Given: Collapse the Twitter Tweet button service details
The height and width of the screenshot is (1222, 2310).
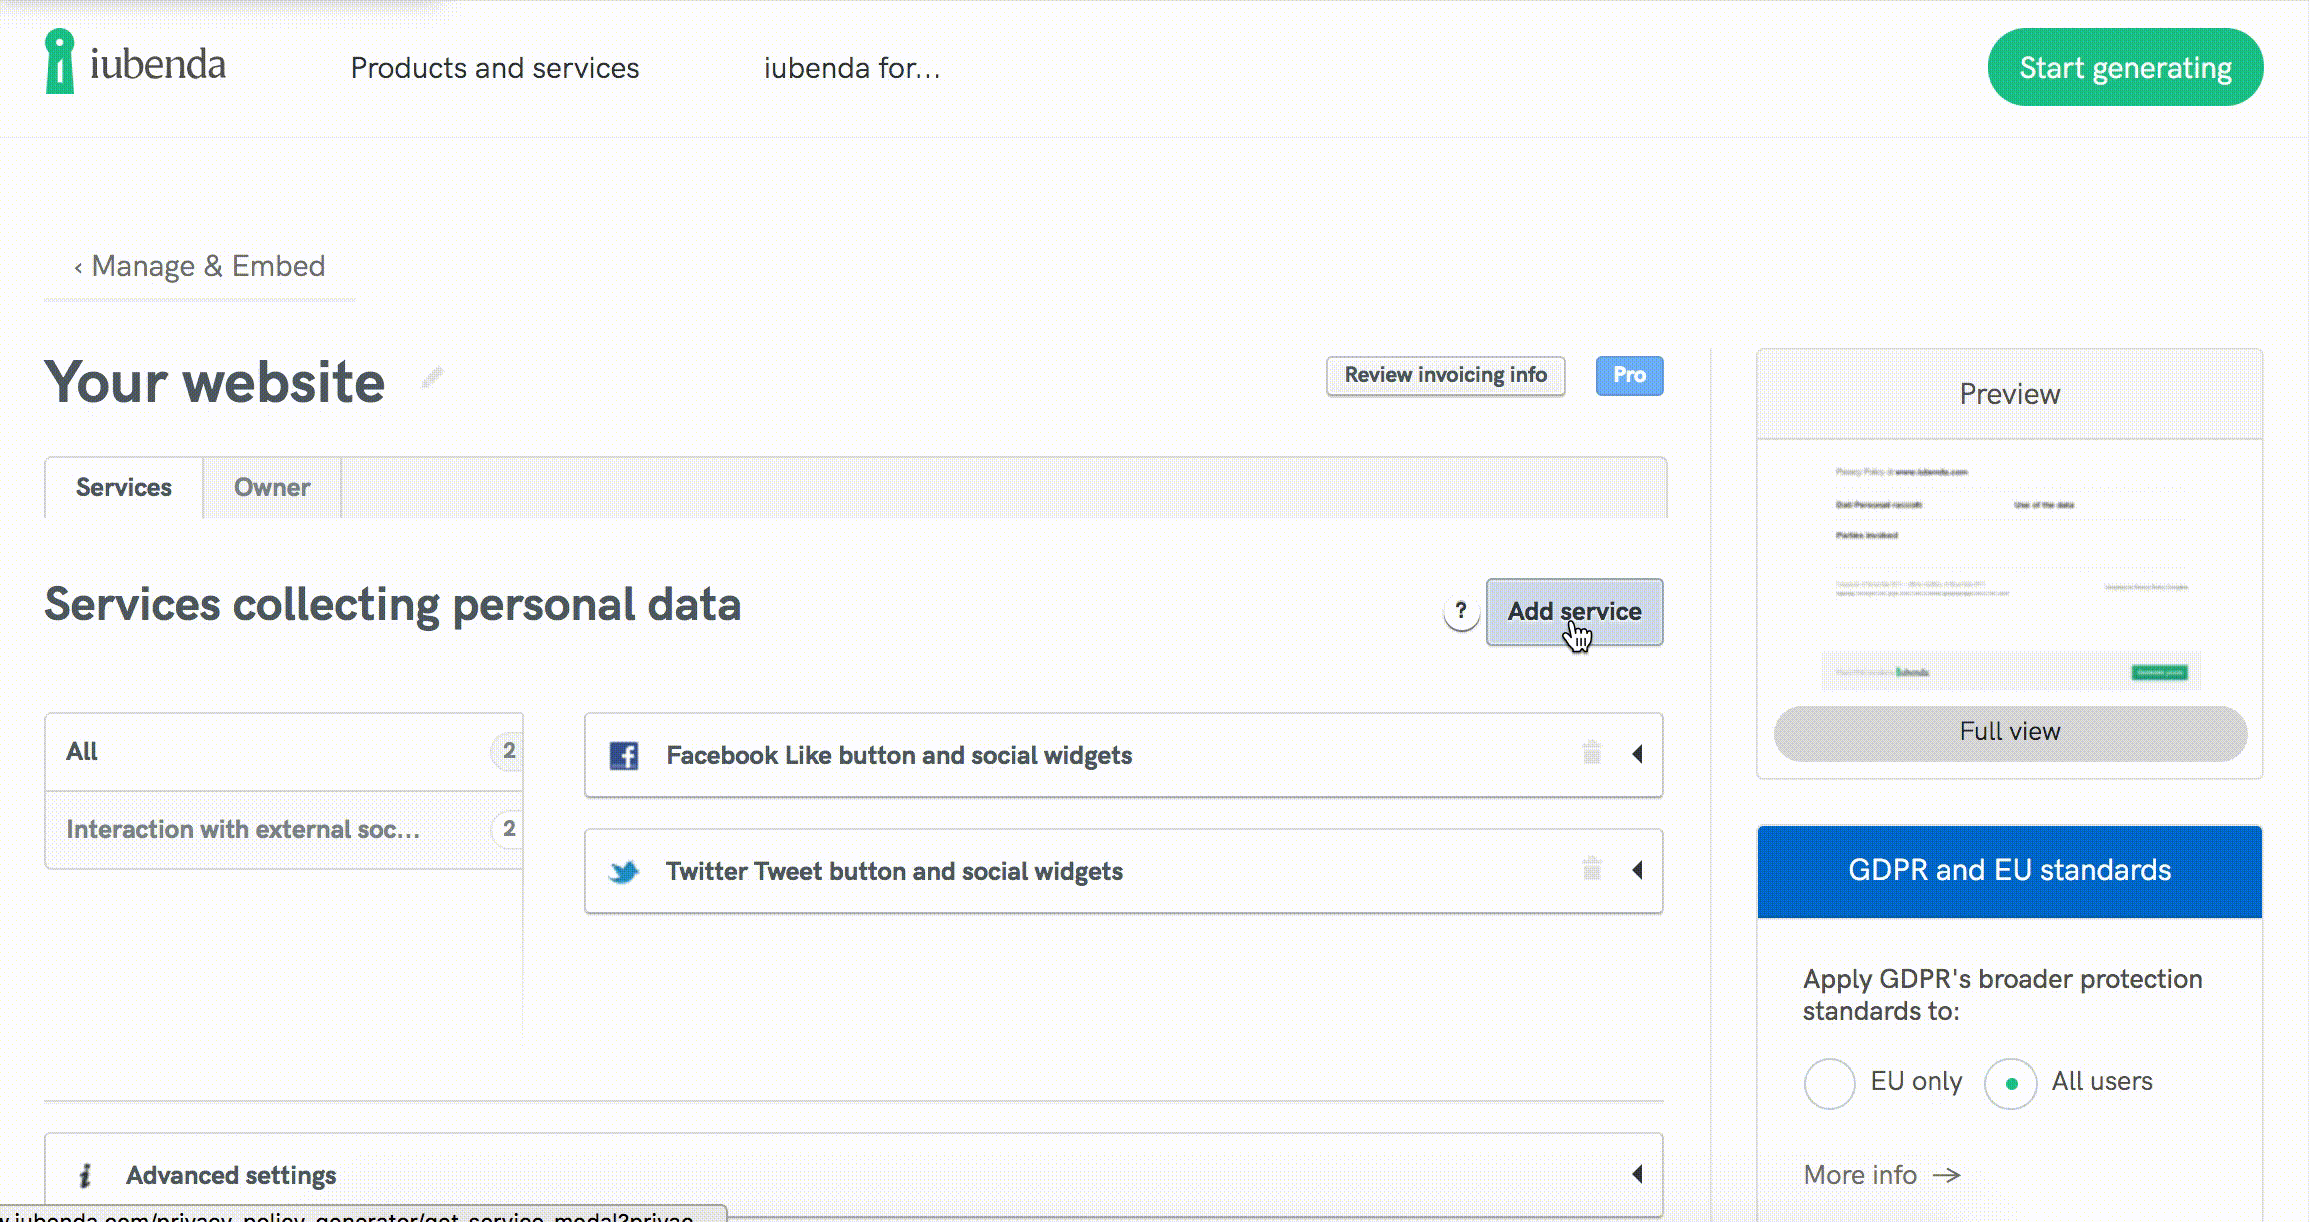Looking at the screenshot, I should [1638, 870].
